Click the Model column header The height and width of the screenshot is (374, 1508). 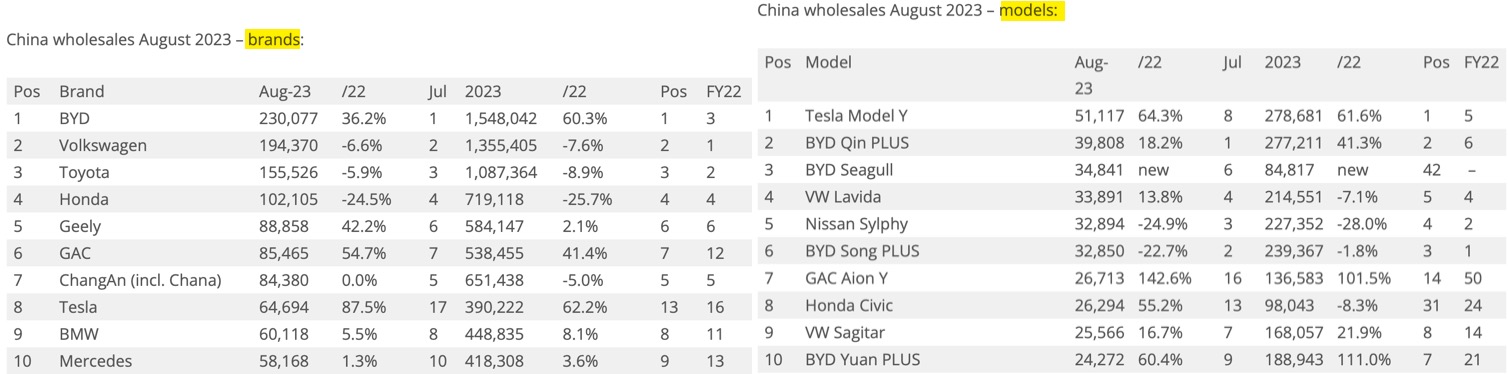pyautogui.click(x=828, y=62)
